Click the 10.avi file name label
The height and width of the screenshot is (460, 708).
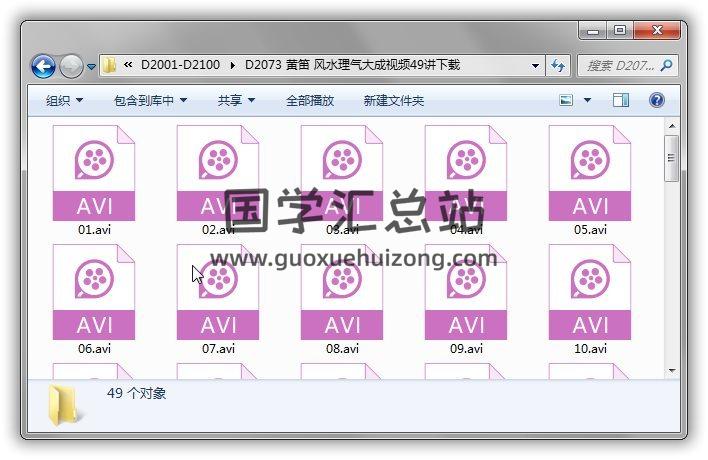(x=590, y=348)
